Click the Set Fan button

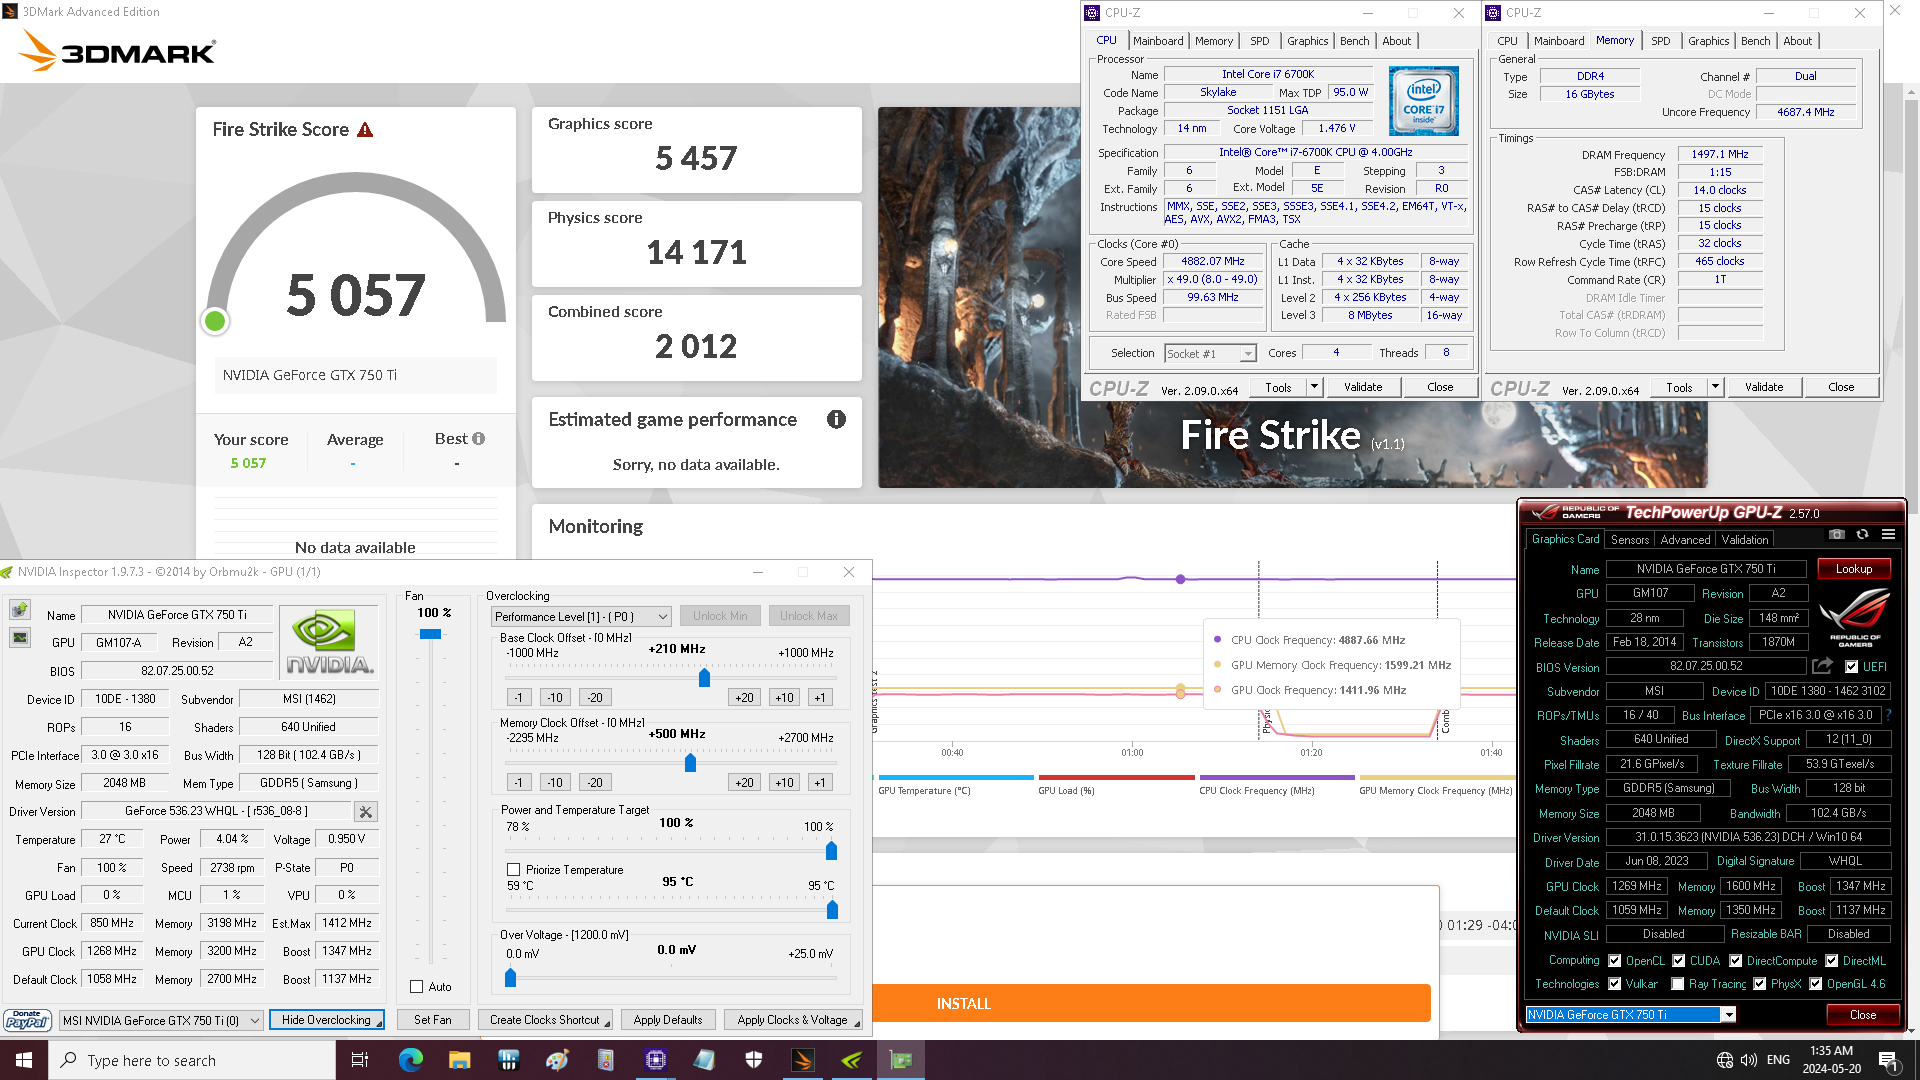[433, 1020]
